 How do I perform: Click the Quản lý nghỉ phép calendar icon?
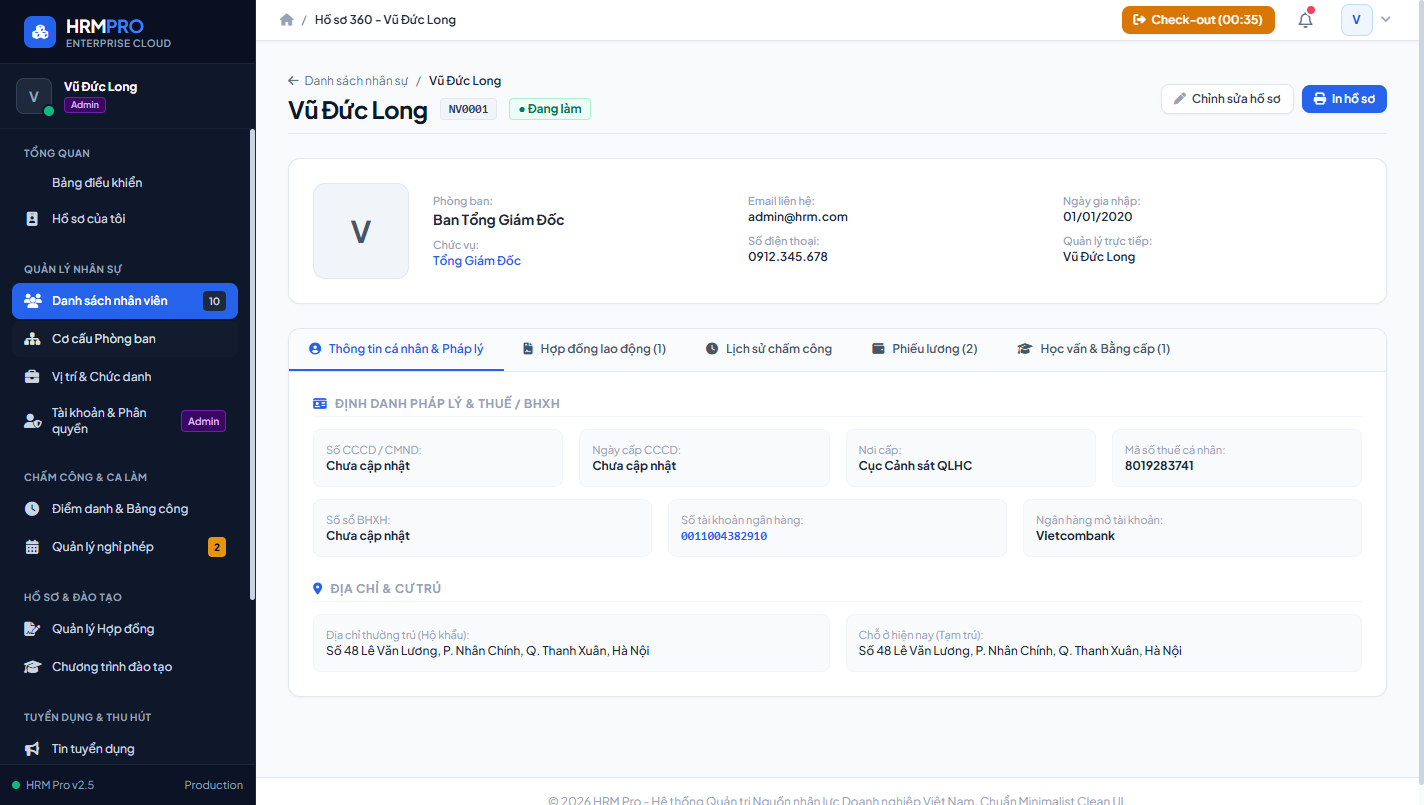(x=32, y=547)
